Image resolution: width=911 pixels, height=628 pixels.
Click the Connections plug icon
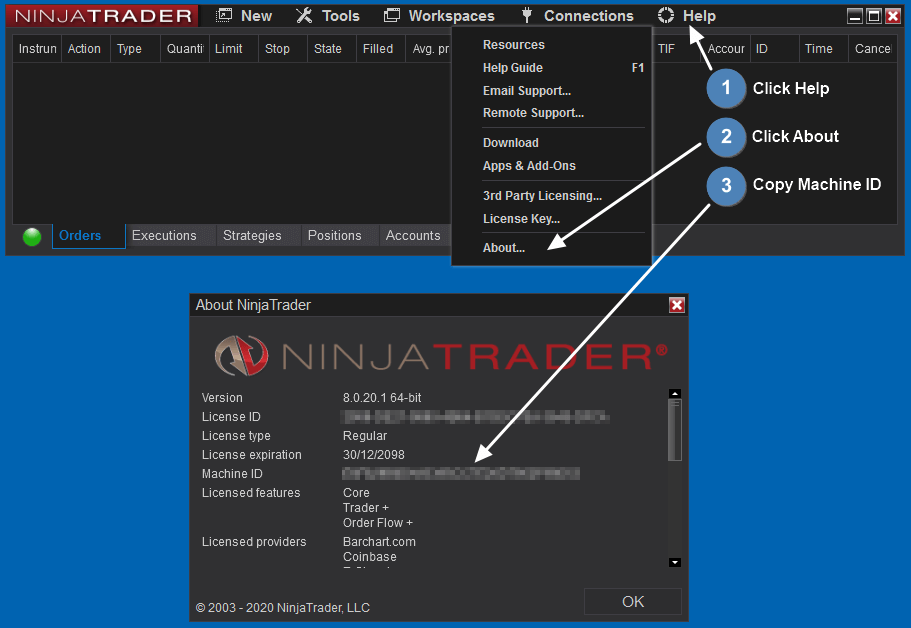(527, 16)
